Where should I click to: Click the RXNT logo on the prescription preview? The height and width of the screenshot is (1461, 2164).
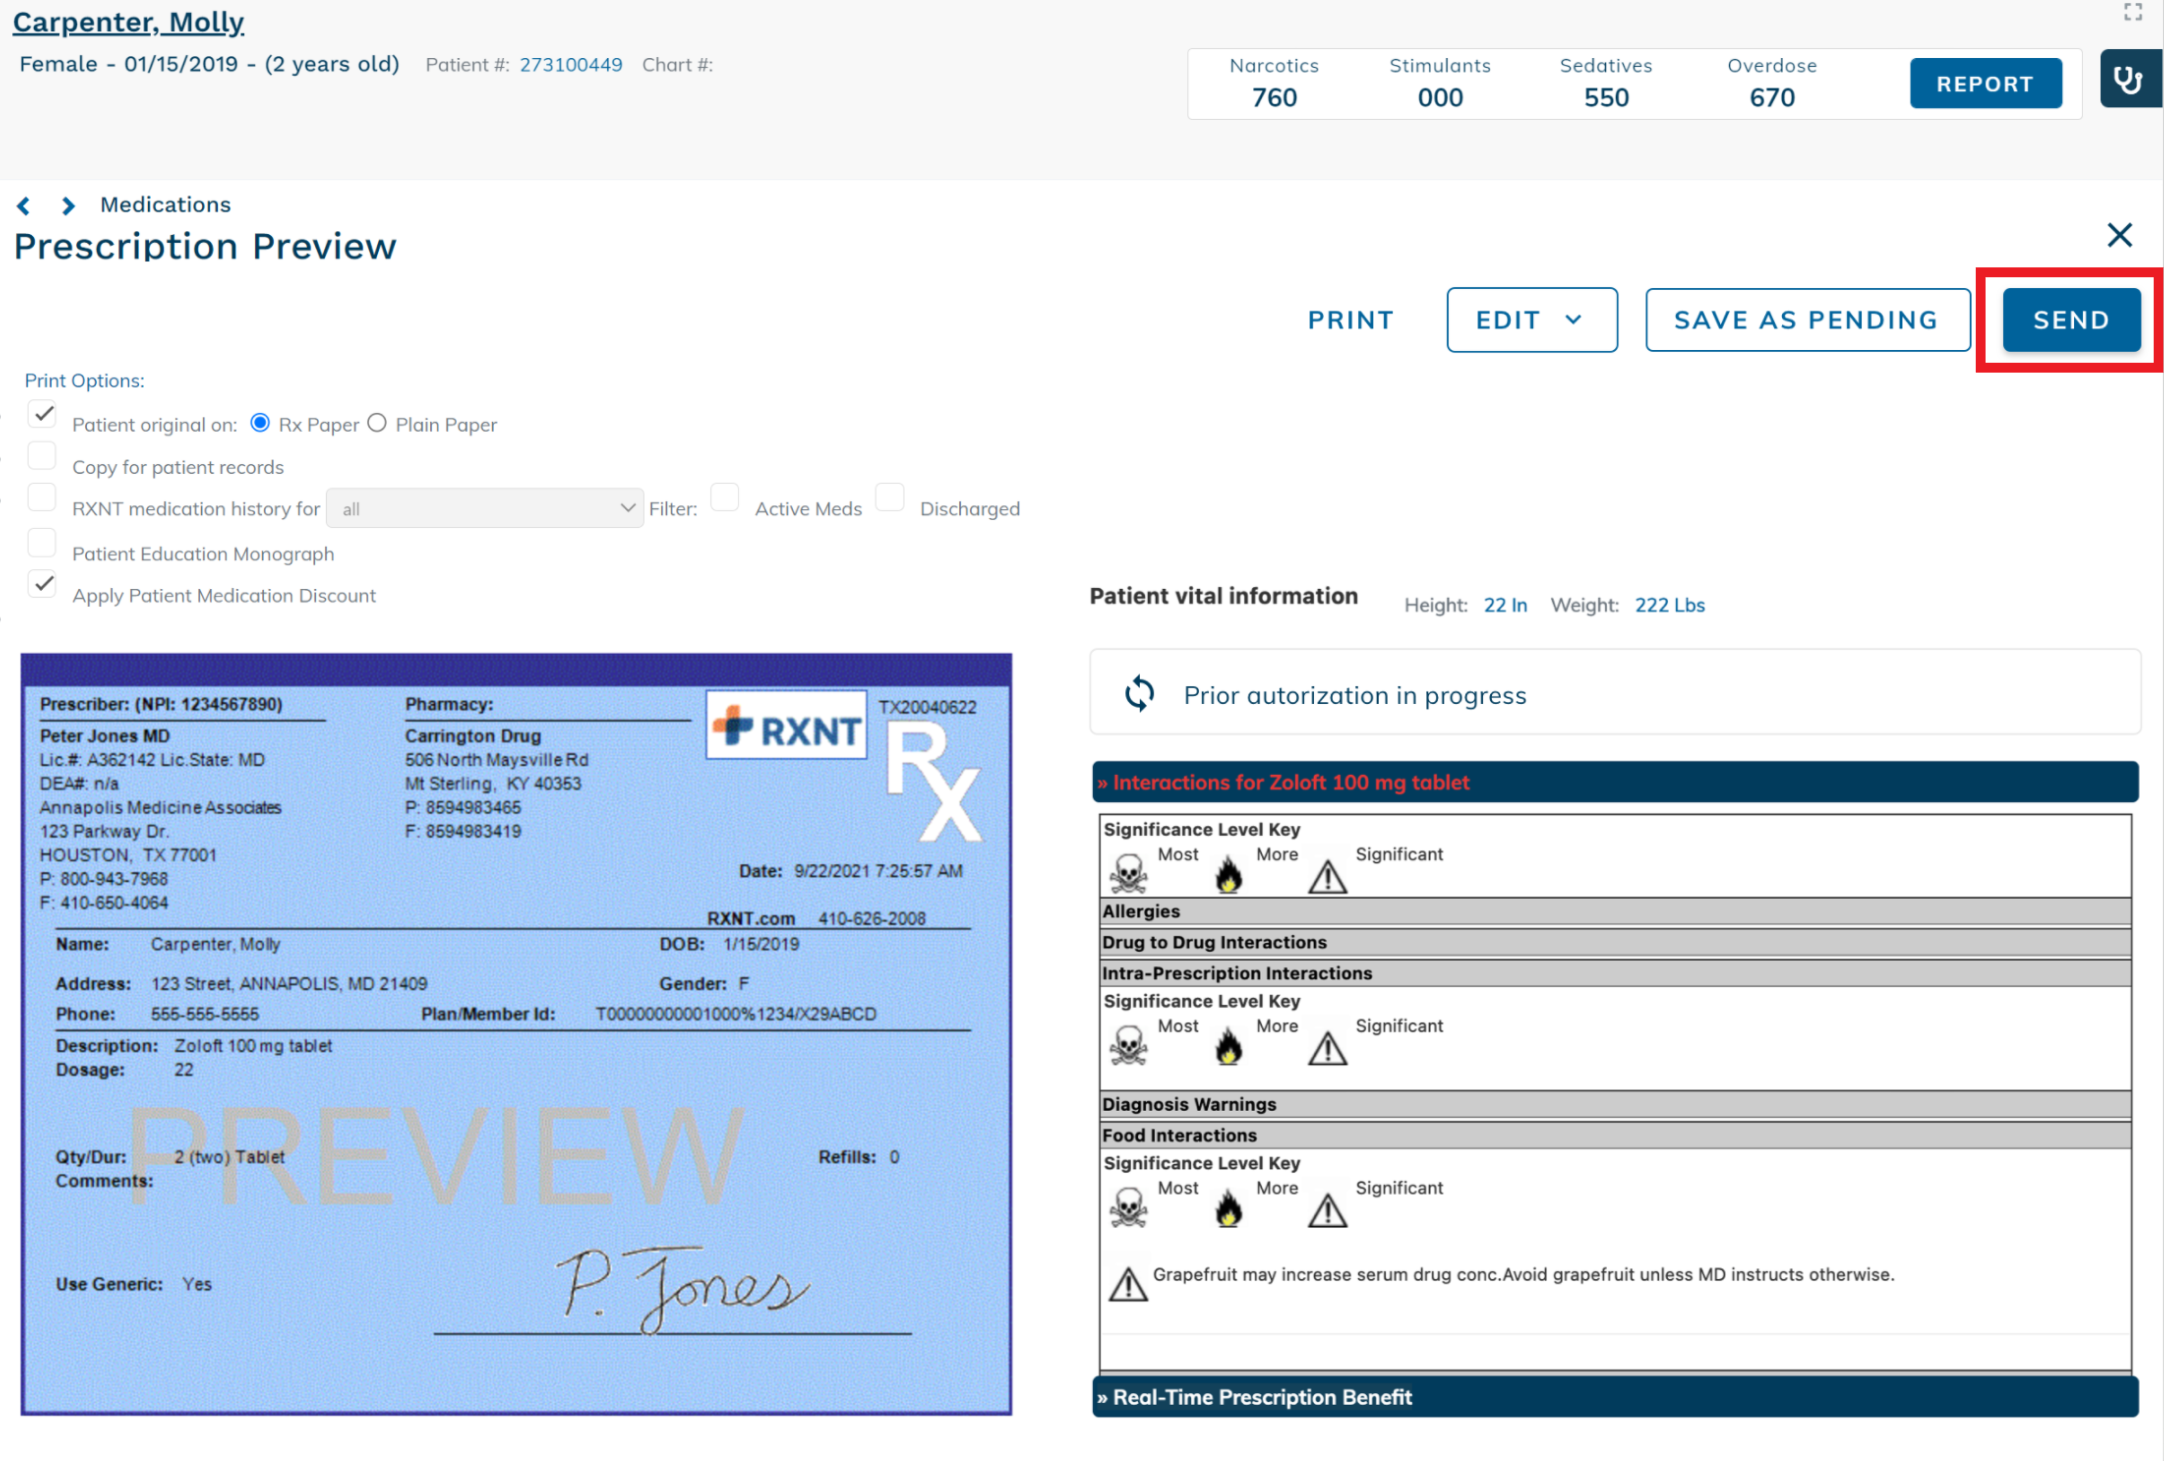pyautogui.click(x=786, y=726)
